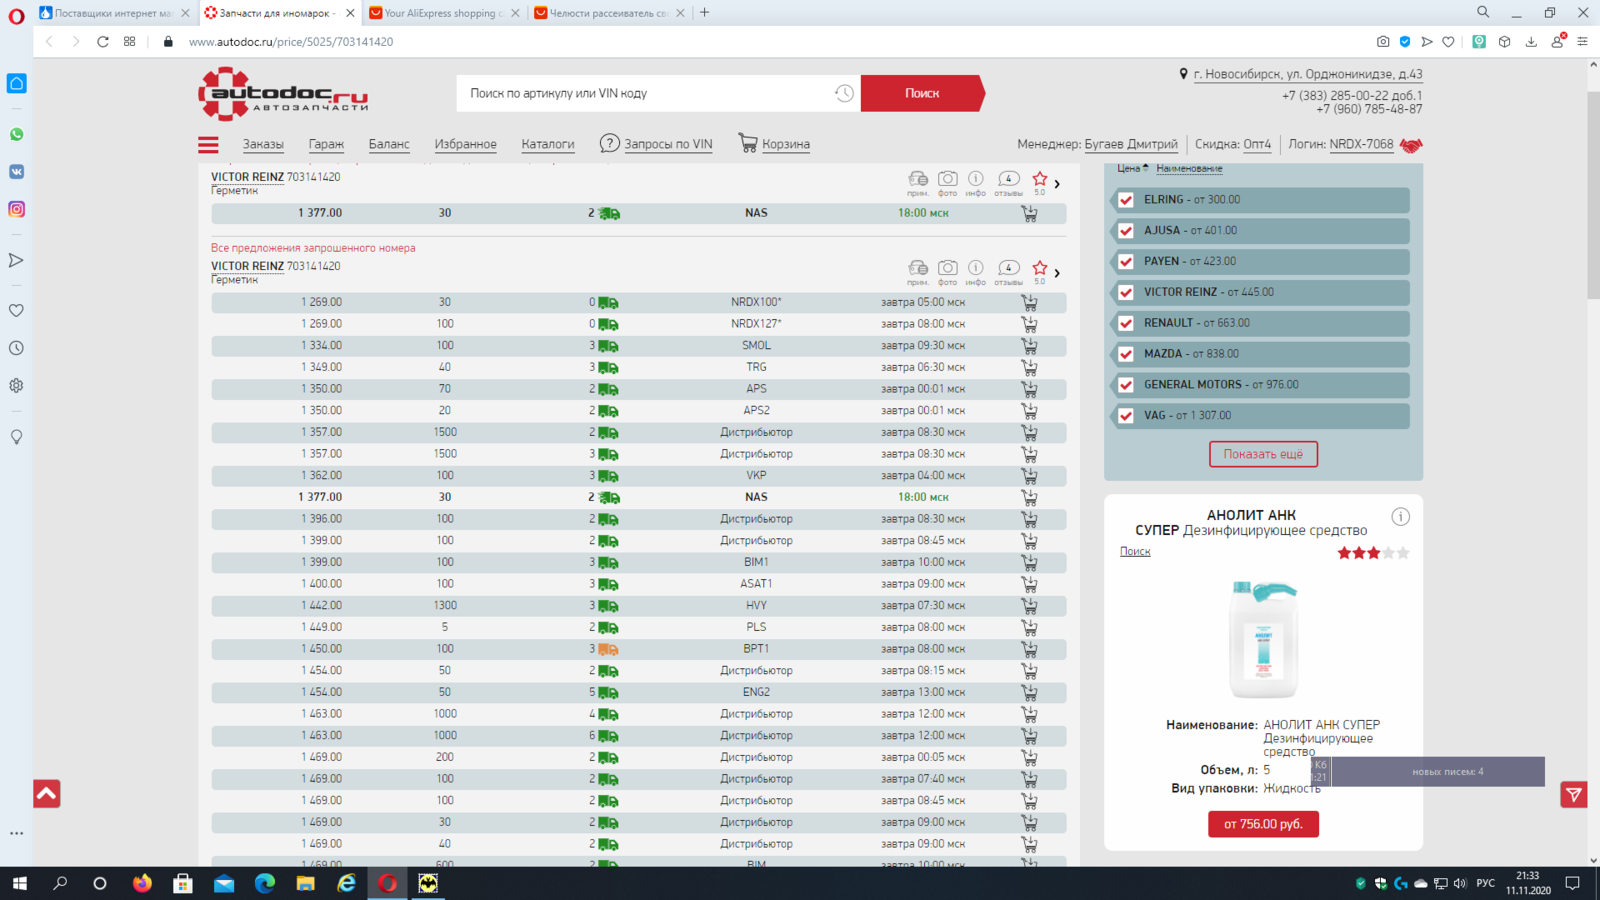Click manager name Бугаев Дмитрий link
The width and height of the screenshot is (1600, 900).
pos(1131,144)
